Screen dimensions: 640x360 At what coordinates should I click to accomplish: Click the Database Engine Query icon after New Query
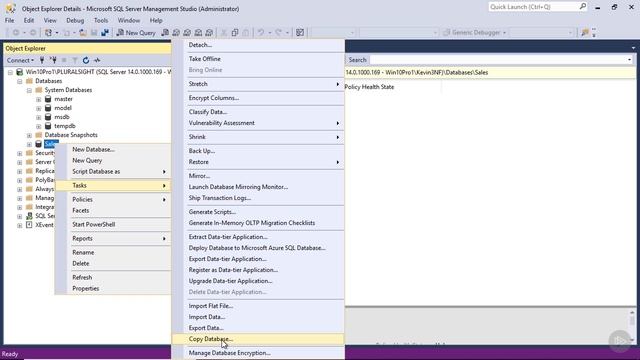pos(165,33)
